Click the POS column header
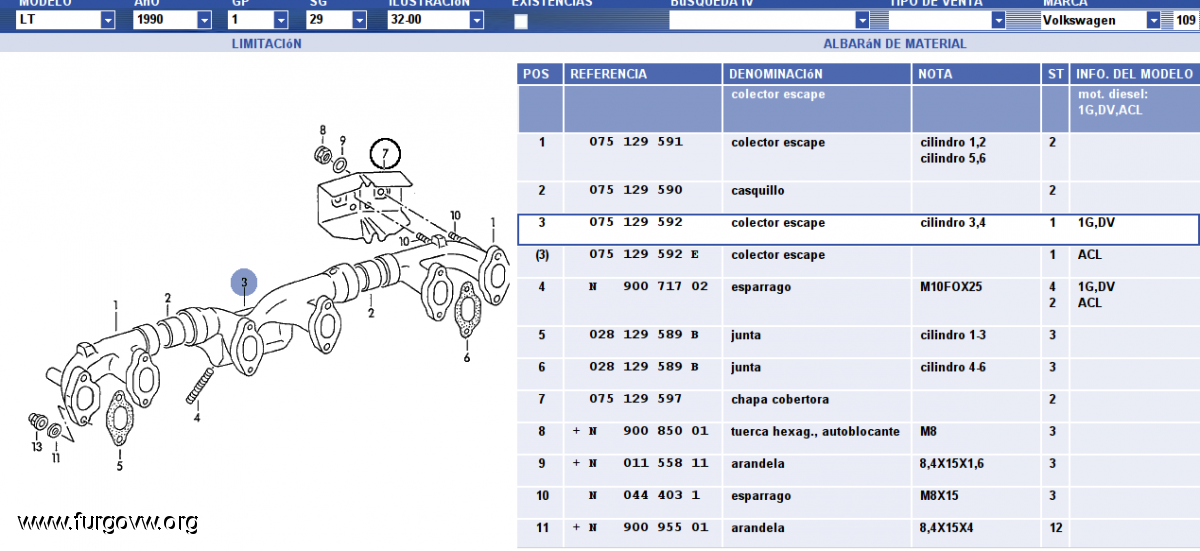Image resolution: width=1200 pixels, height=551 pixels. [540, 74]
